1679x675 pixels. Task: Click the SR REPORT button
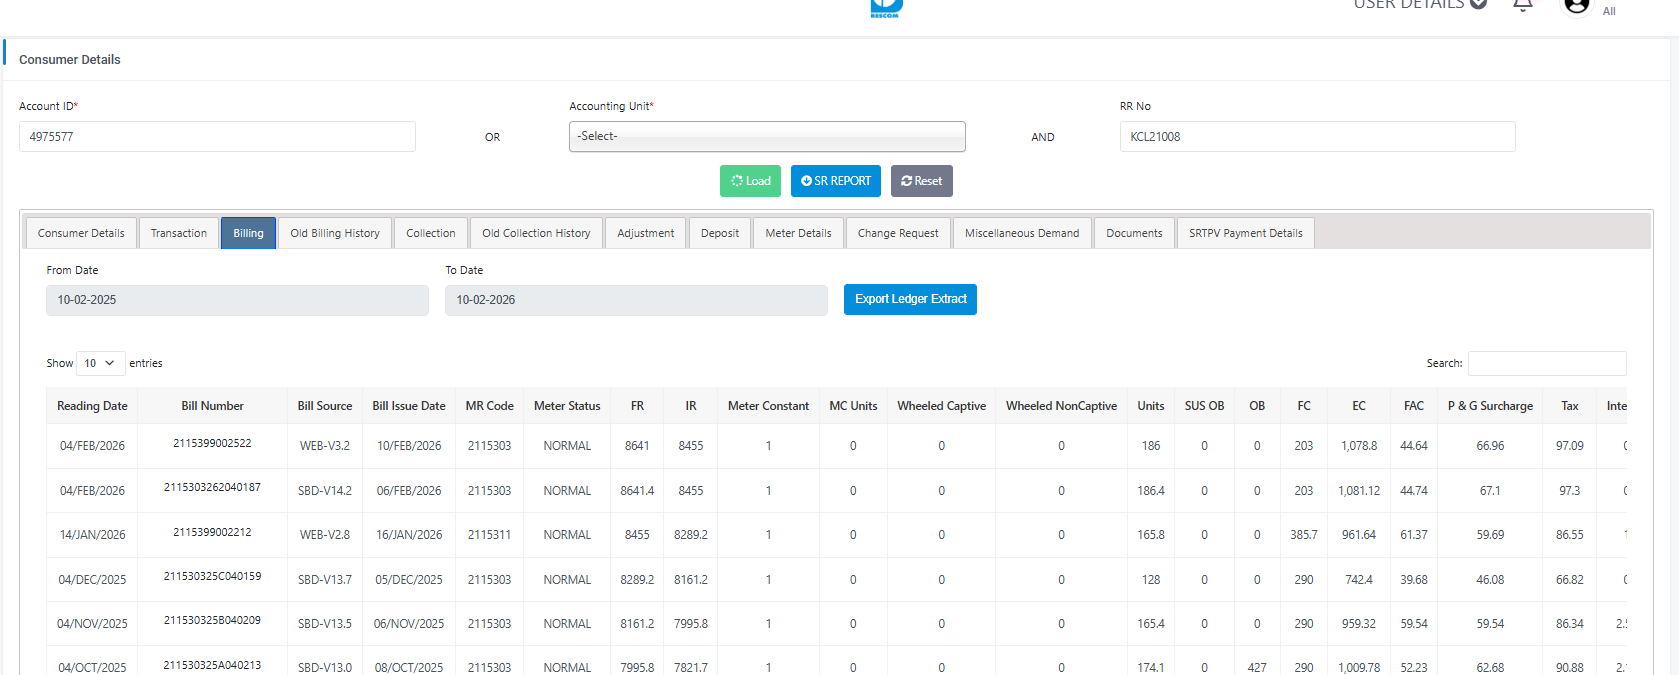pyautogui.click(x=835, y=181)
